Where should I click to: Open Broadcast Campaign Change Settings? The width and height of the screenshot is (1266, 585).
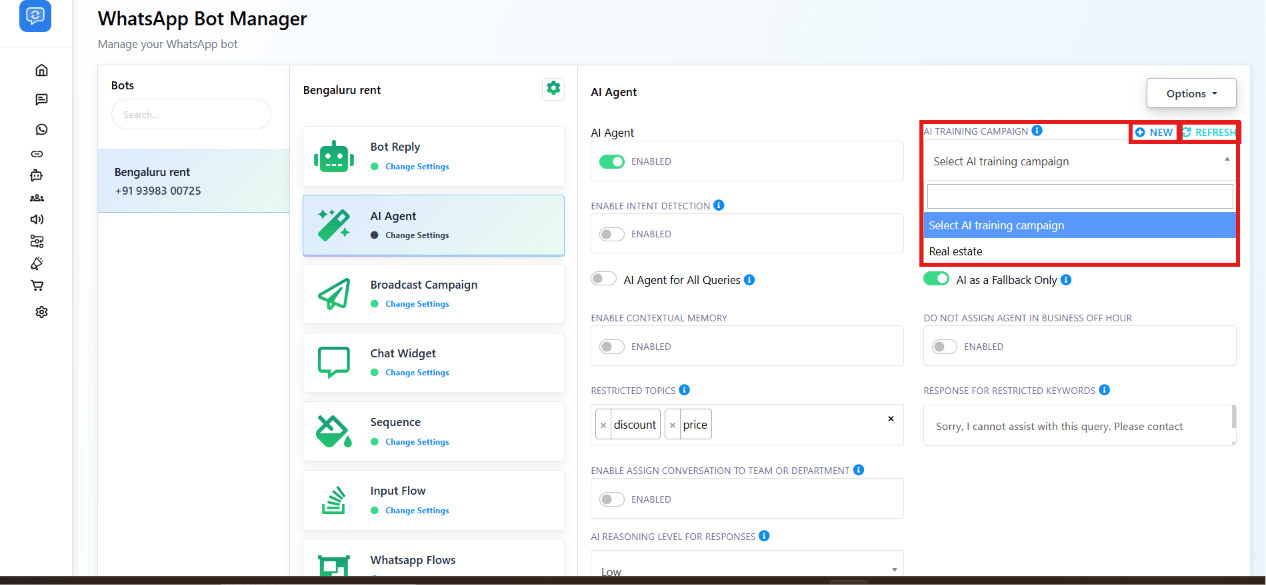[x=417, y=304]
